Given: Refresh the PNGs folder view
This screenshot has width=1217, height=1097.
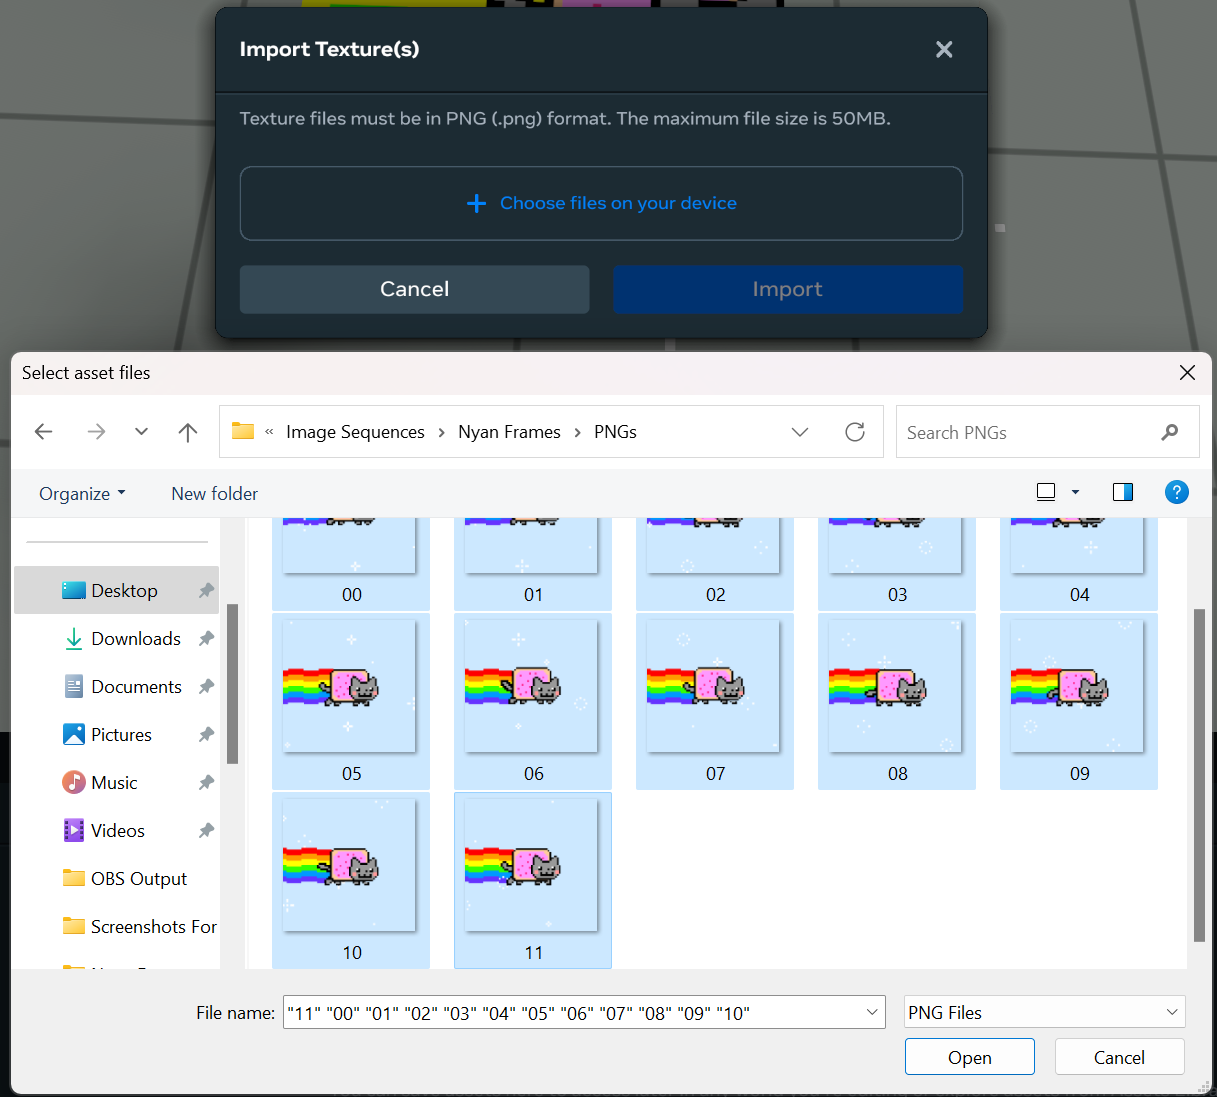Looking at the screenshot, I should 855,432.
